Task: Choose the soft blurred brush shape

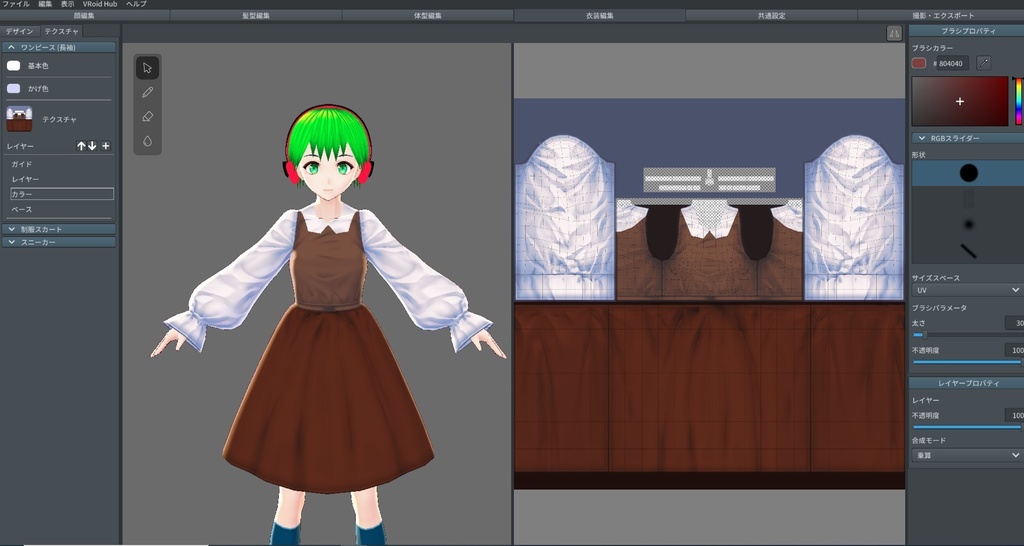Action: [968, 225]
